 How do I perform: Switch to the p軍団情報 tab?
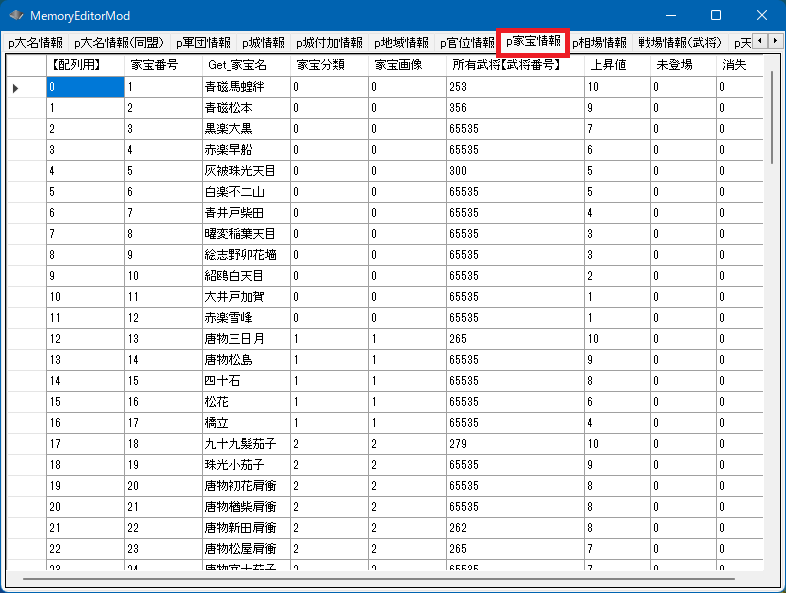(x=203, y=43)
